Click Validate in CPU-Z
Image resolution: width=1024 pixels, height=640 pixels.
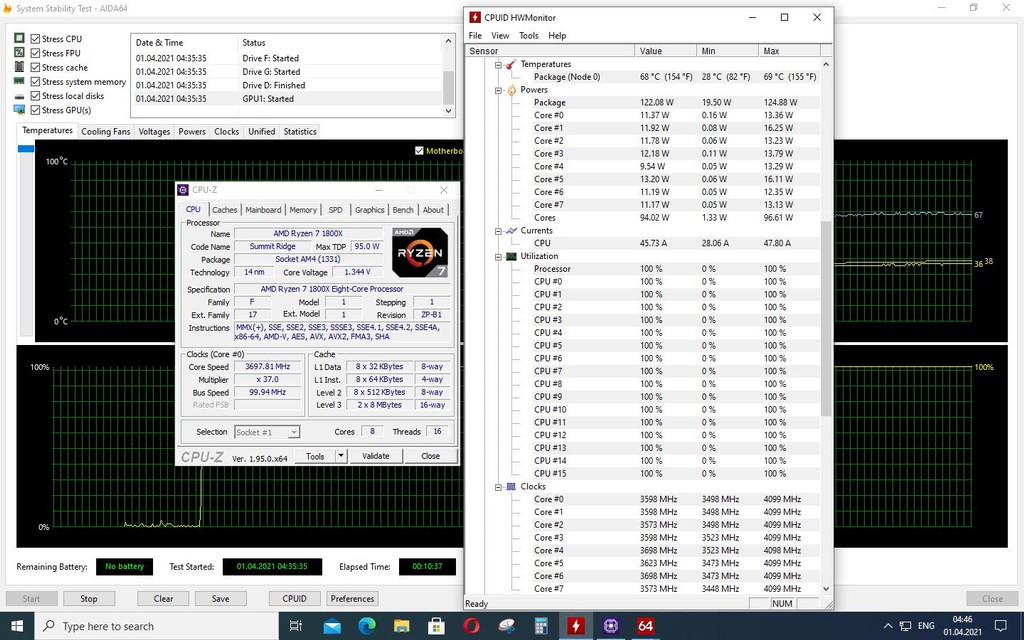coord(376,456)
